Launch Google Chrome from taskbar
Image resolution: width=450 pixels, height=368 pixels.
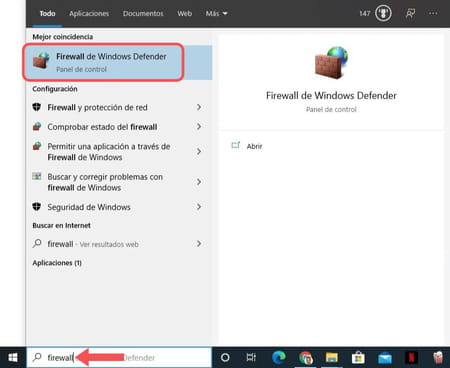(x=306, y=358)
